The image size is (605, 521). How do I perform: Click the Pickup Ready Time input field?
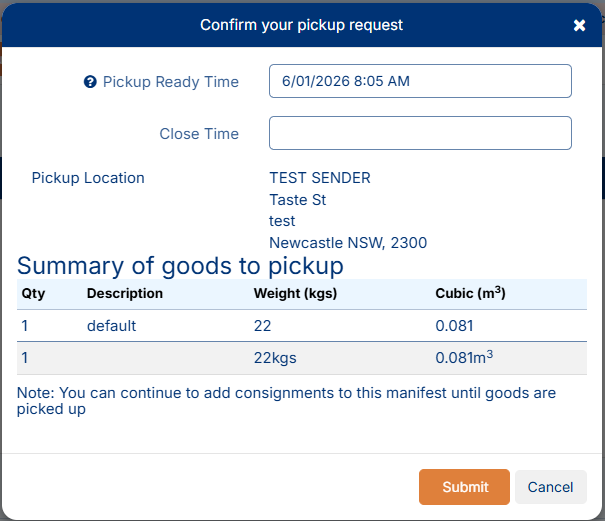click(420, 81)
